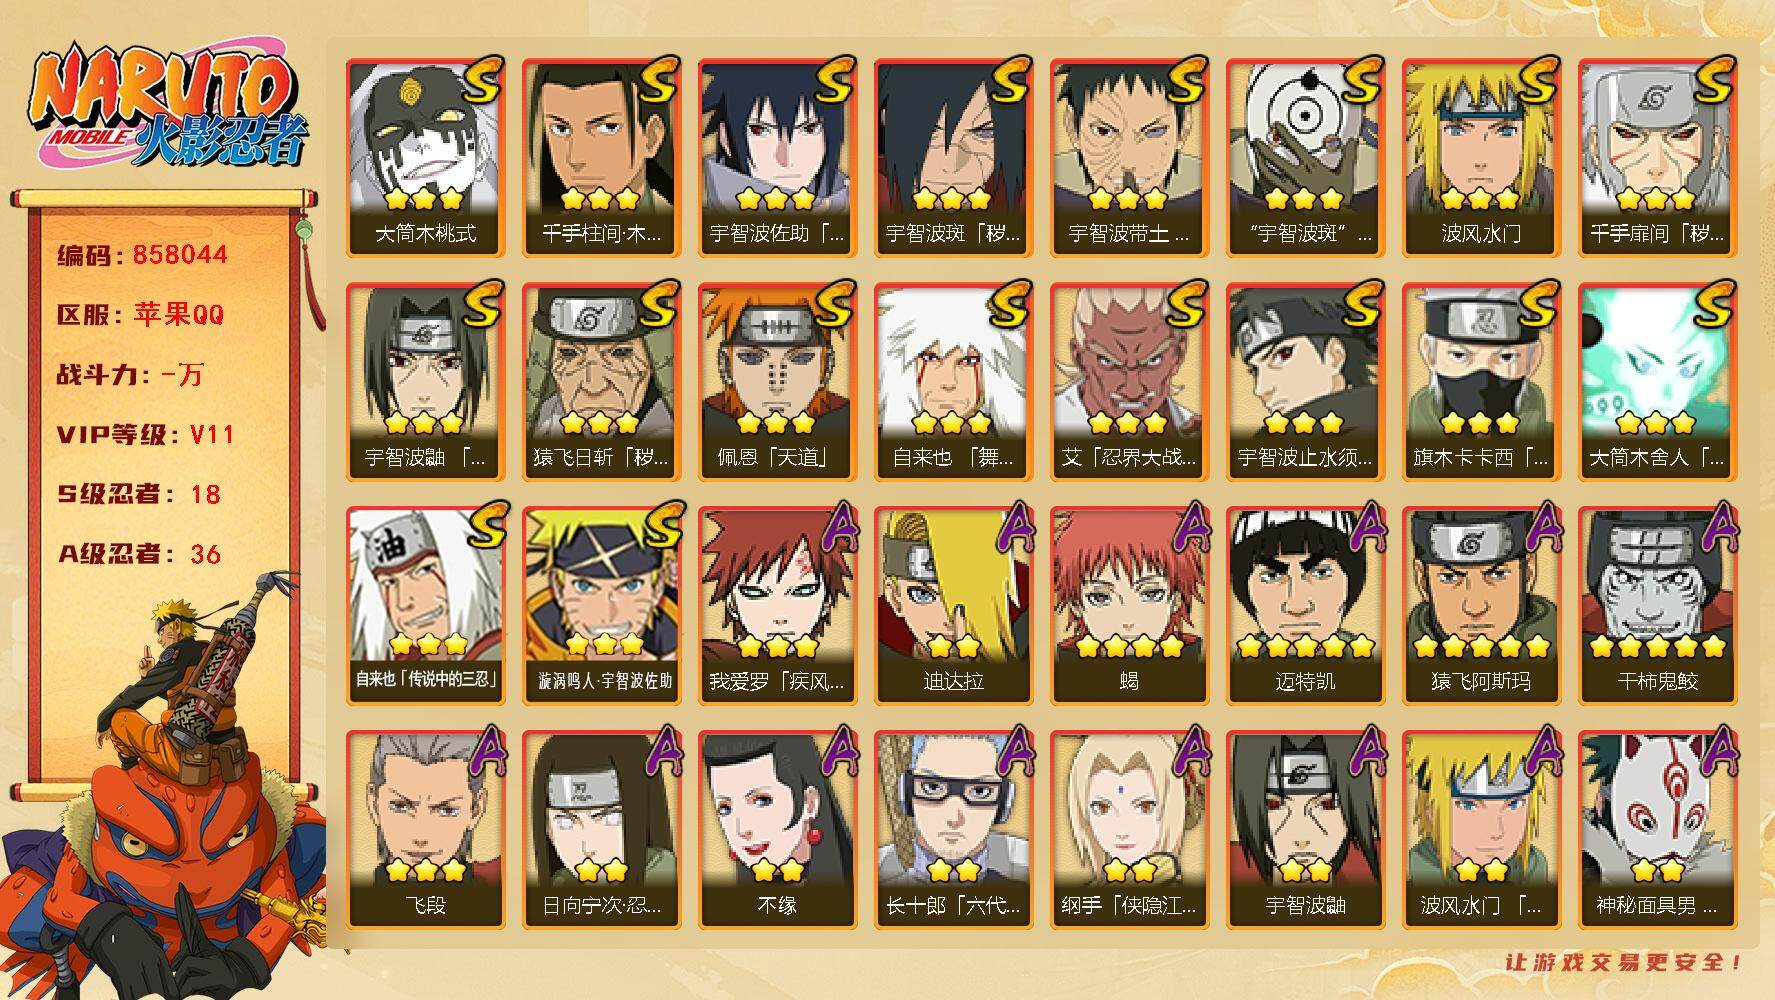Select the 大筒木桃式 ninja card

click(x=425, y=157)
